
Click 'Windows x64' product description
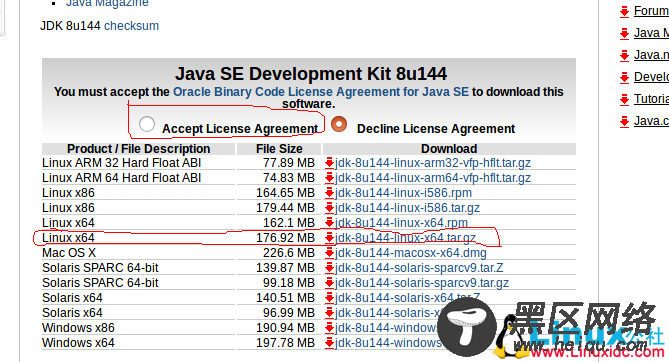[x=79, y=343]
